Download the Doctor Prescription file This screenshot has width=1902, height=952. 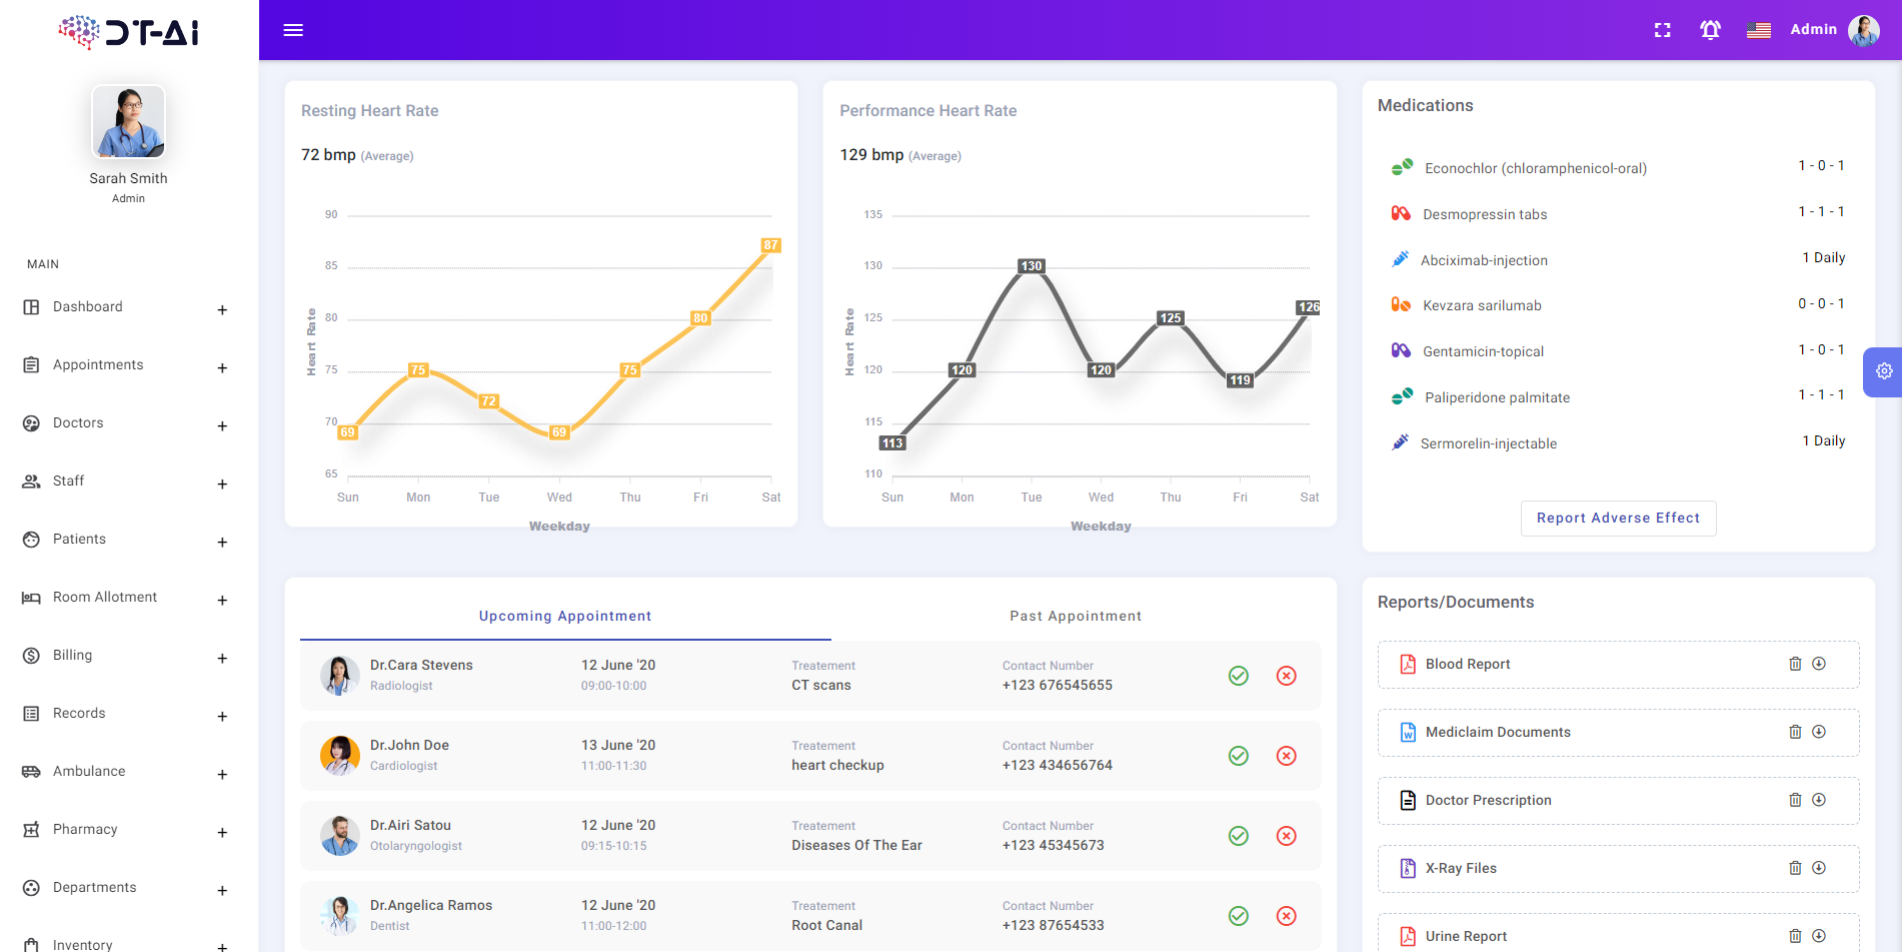1819,800
